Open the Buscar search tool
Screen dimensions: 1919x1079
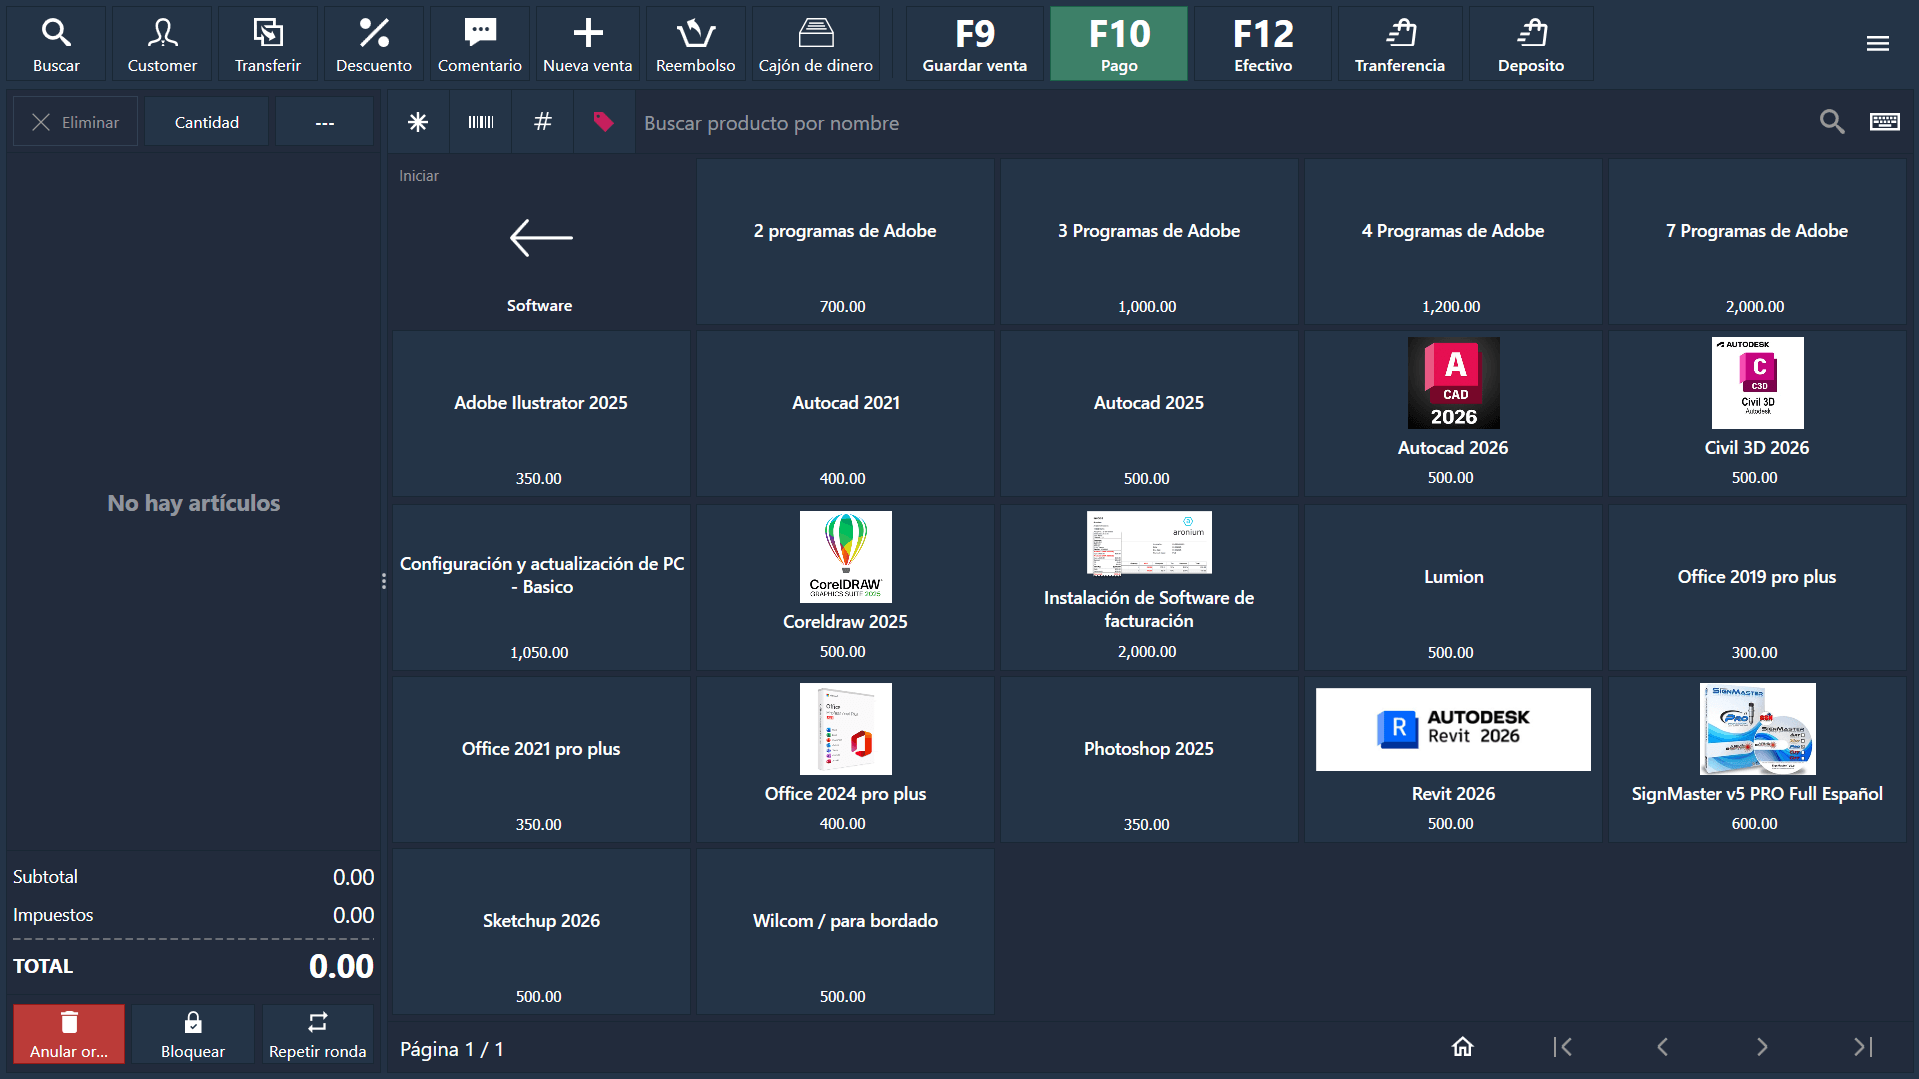coord(56,44)
